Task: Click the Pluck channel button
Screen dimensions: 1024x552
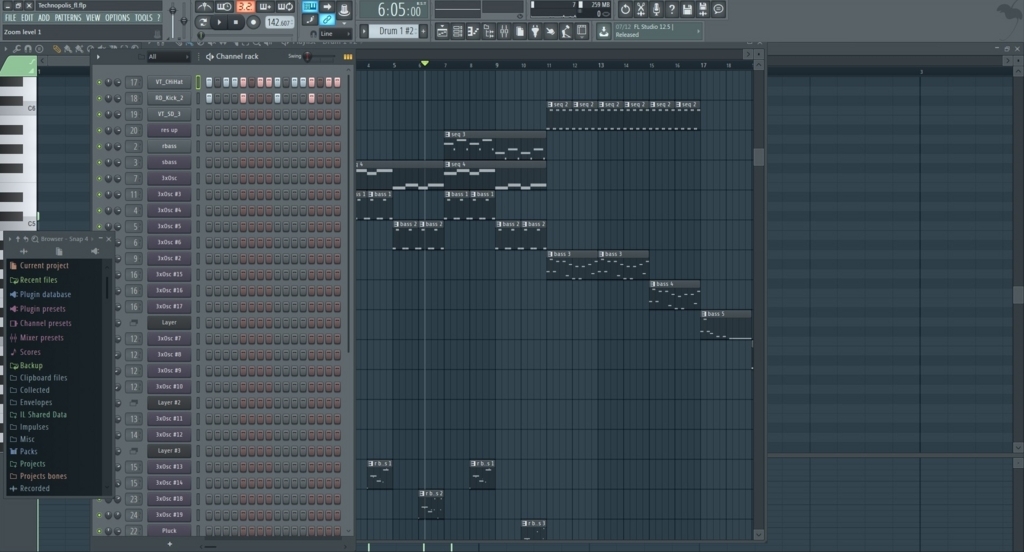Action: click(169, 531)
